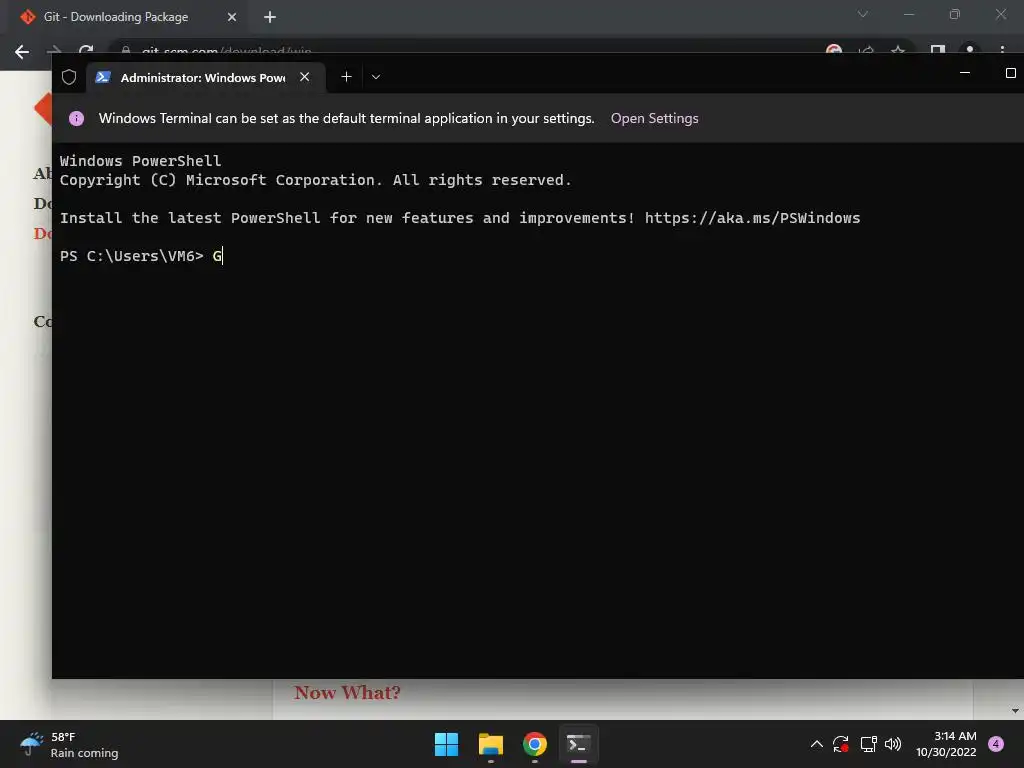Click the admin shield icon in terminal
The image size is (1024, 768).
(69, 77)
